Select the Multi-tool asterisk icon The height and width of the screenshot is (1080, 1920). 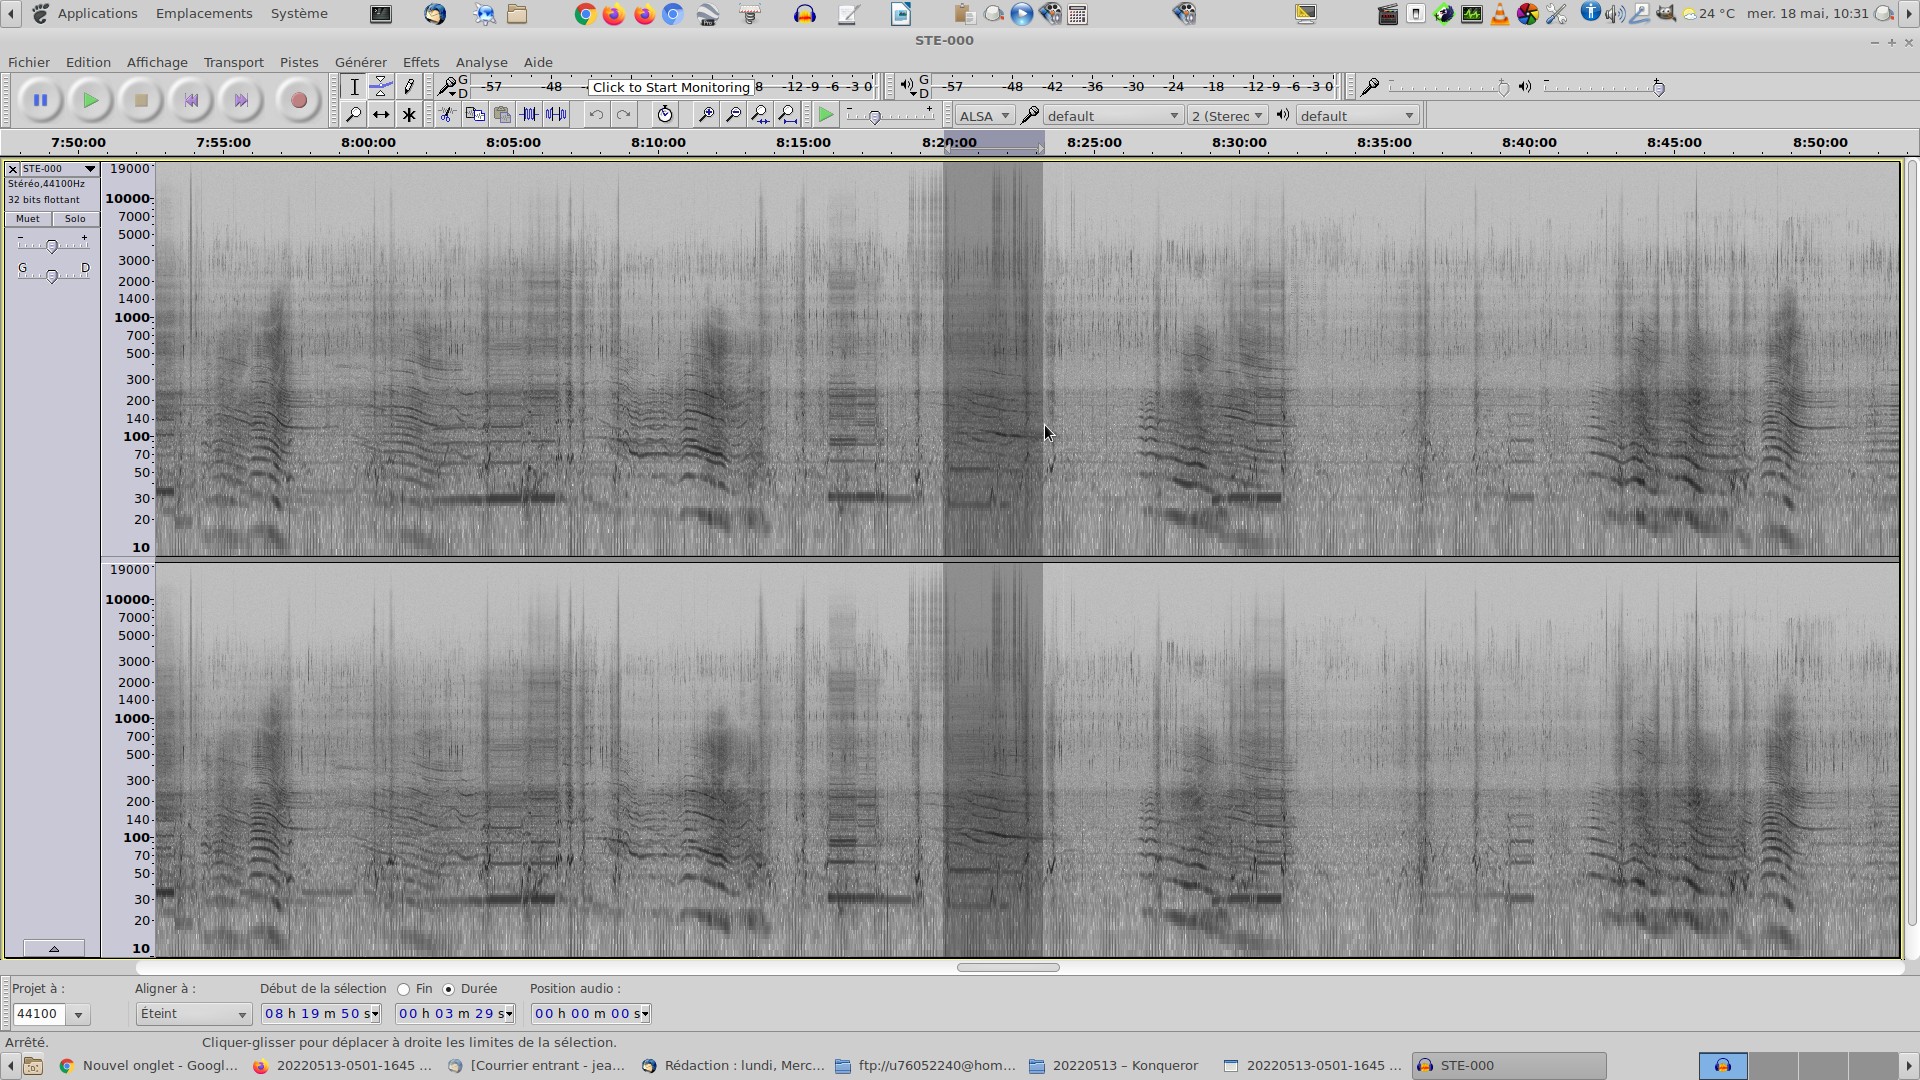click(x=409, y=115)
